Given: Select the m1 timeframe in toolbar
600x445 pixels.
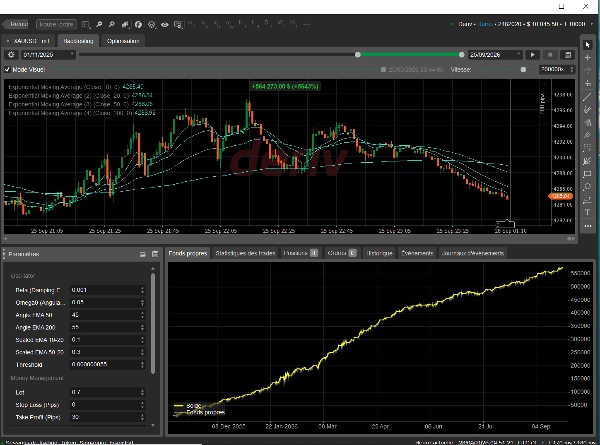Looking at the screenshot, I should pyautogui.click(x=191, y=24).
